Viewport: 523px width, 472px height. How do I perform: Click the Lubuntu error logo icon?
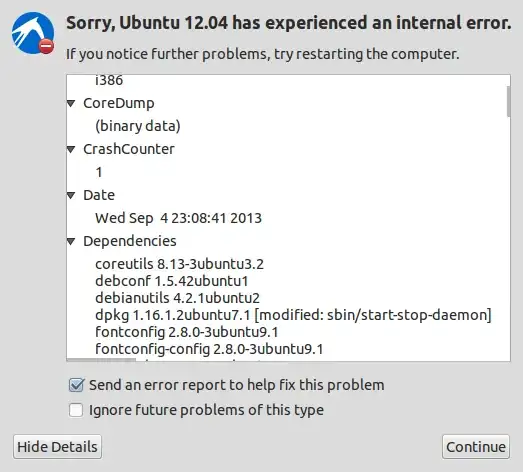33,33
